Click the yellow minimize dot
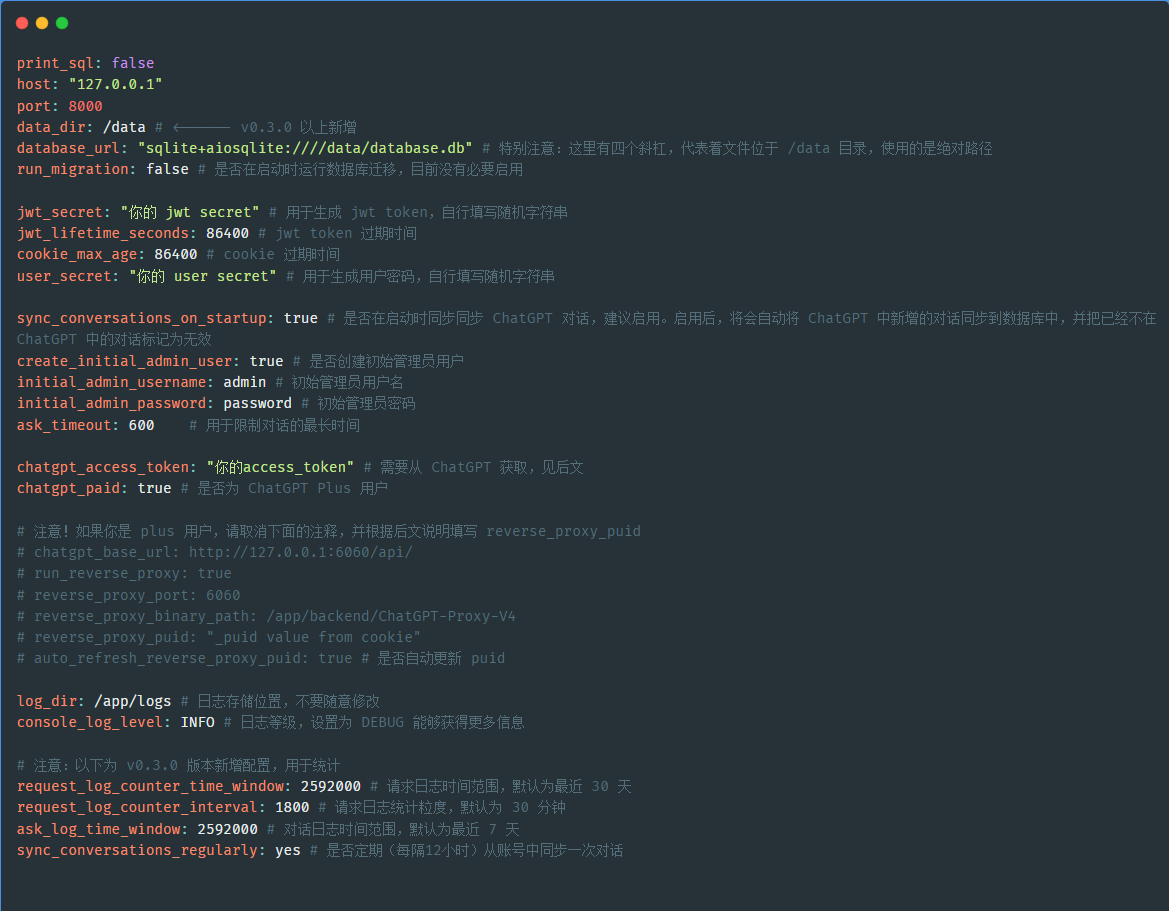 coord(42,23)
